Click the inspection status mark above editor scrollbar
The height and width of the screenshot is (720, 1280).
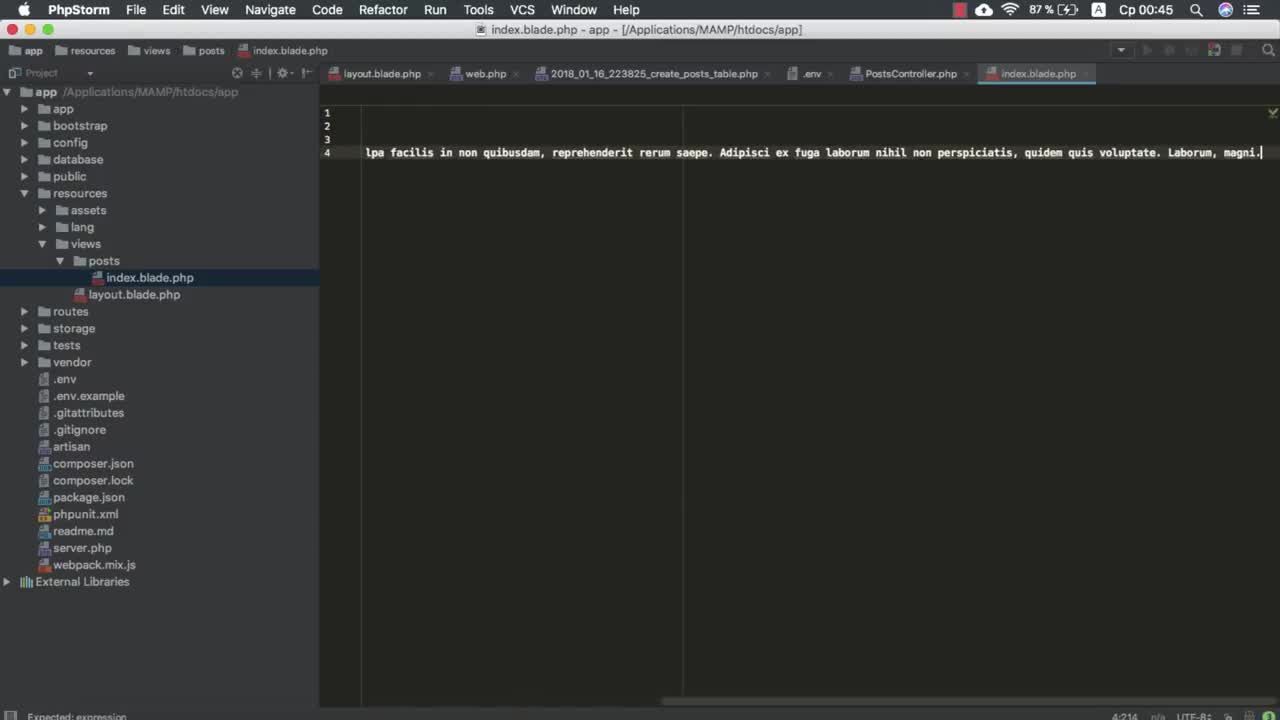coord(1272,114)
